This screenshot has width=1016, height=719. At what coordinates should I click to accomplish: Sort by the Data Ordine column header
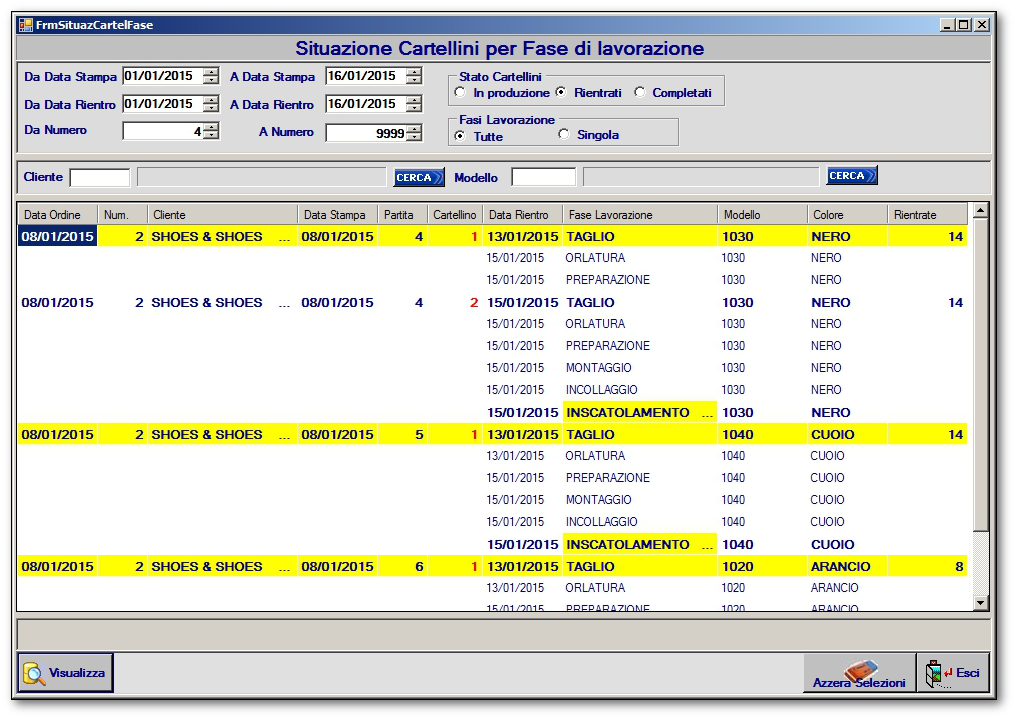[58, 214]
